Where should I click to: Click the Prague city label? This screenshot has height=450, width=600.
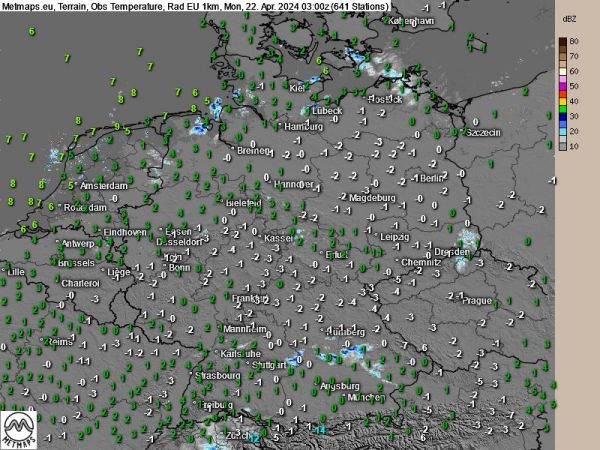pos(477,300)
